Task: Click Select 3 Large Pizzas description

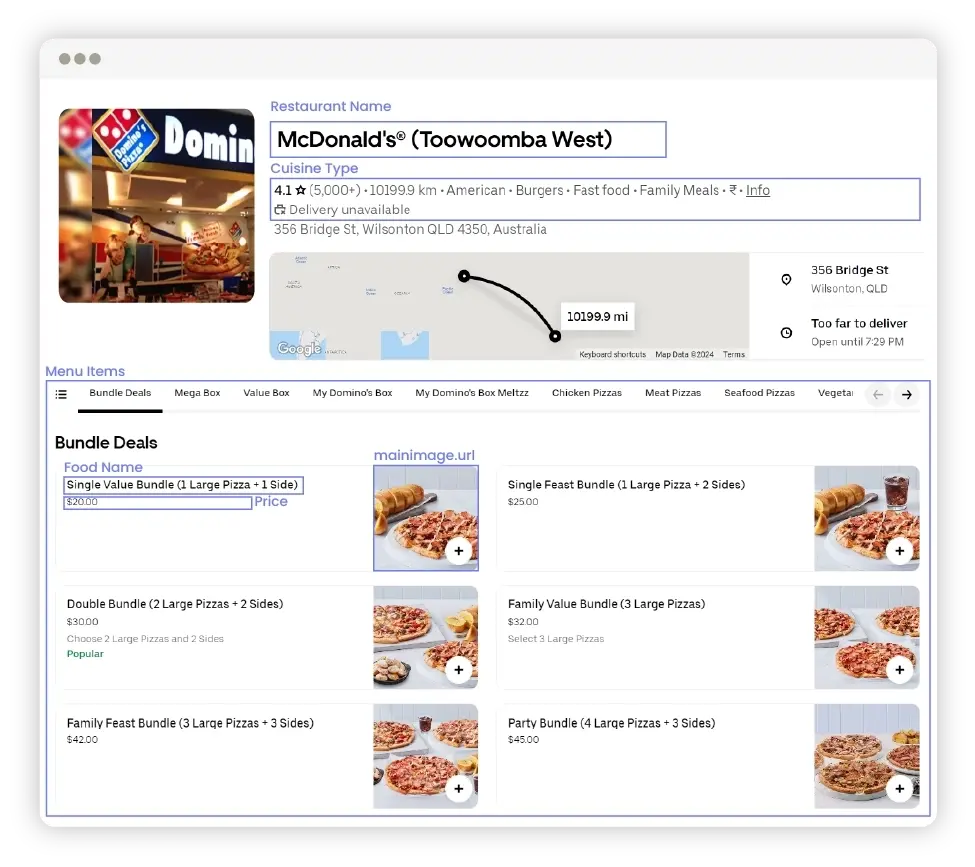Action: (556, 639)
